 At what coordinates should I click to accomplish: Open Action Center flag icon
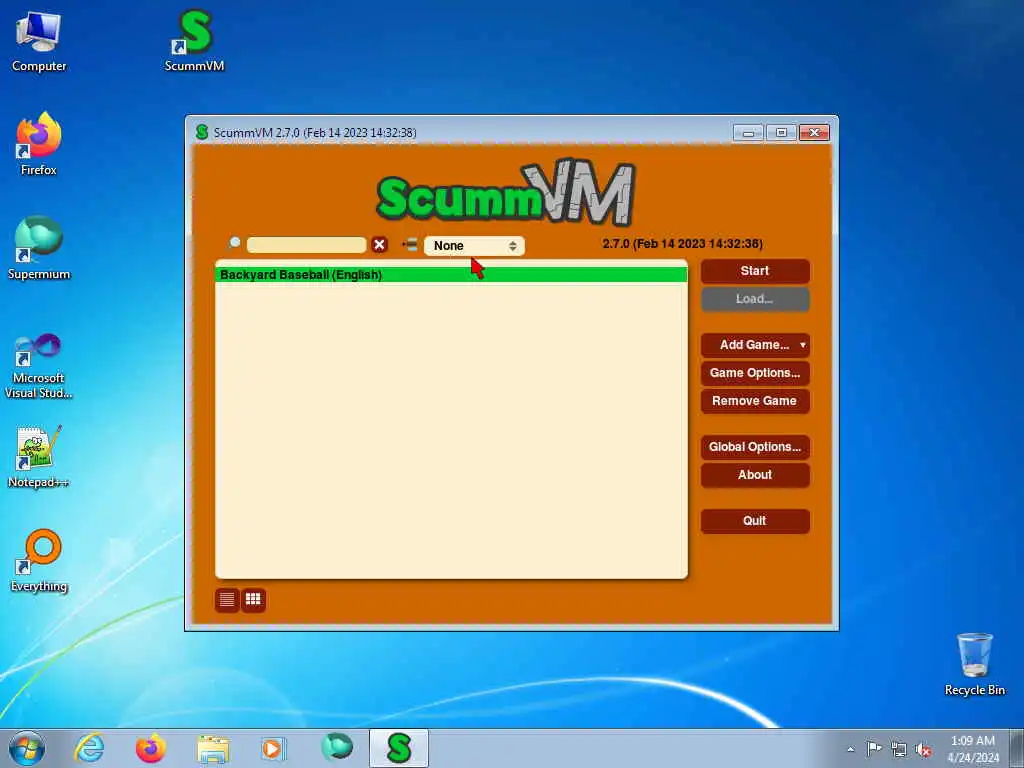(874, 748)
